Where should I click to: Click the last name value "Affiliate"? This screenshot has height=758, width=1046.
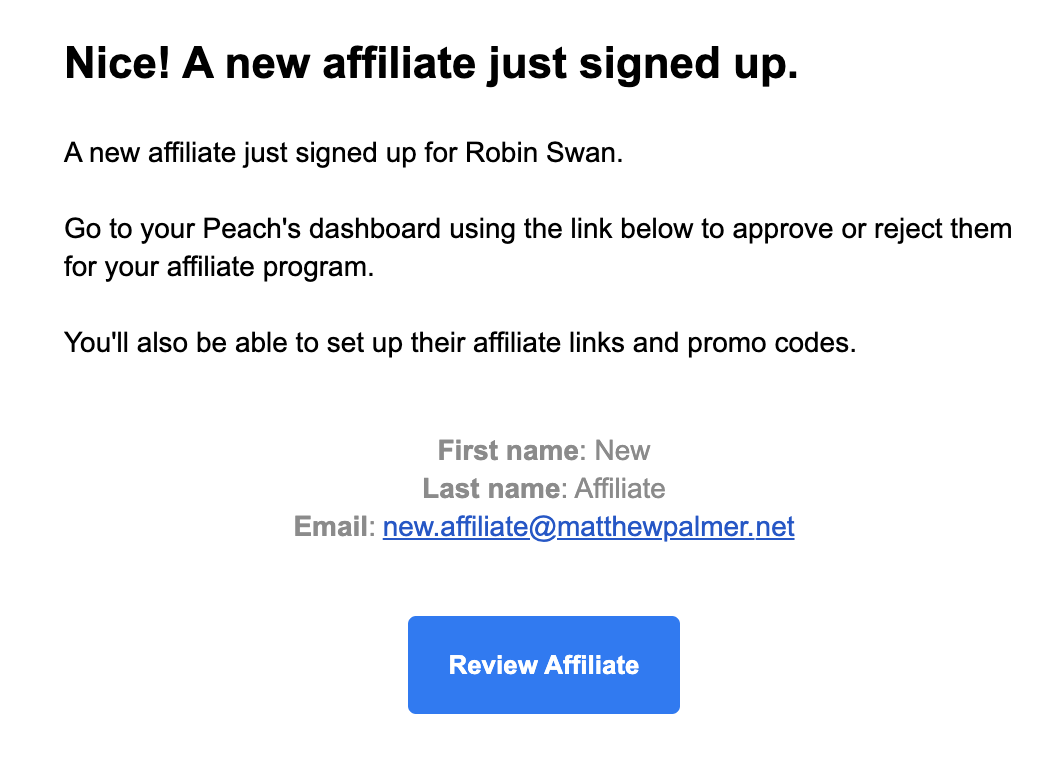(619, 489)
